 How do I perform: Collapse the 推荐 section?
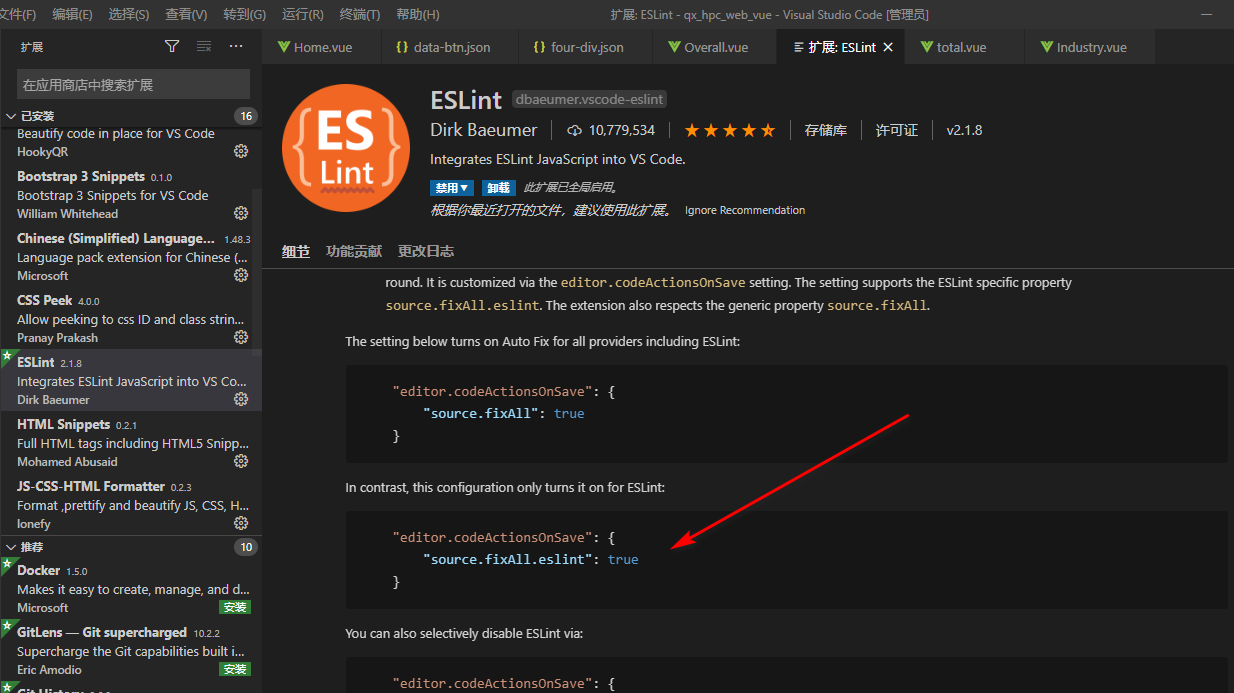click(x=11, y=547)
